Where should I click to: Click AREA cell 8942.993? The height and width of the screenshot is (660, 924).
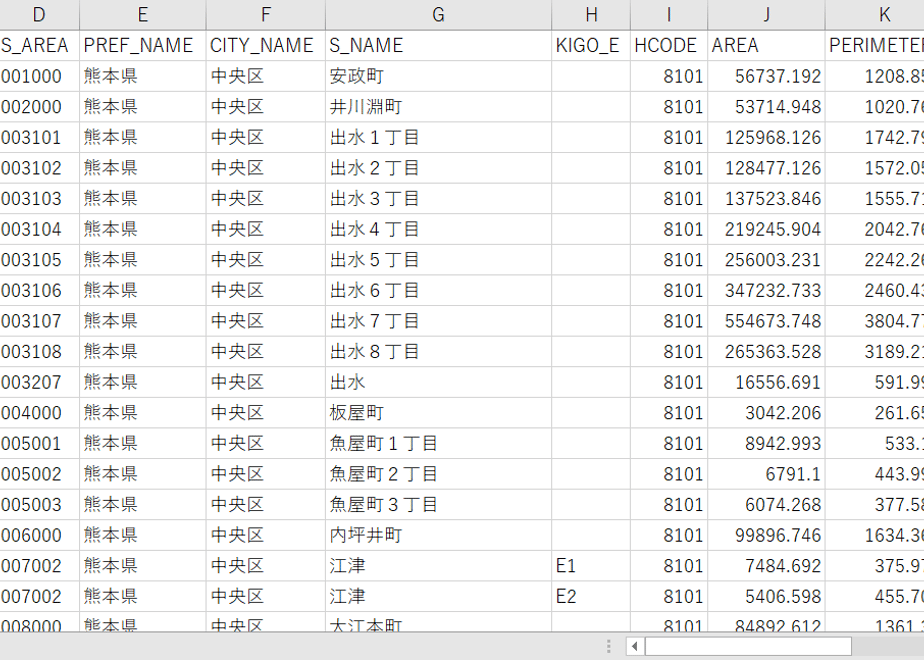(x=766, y=444)
